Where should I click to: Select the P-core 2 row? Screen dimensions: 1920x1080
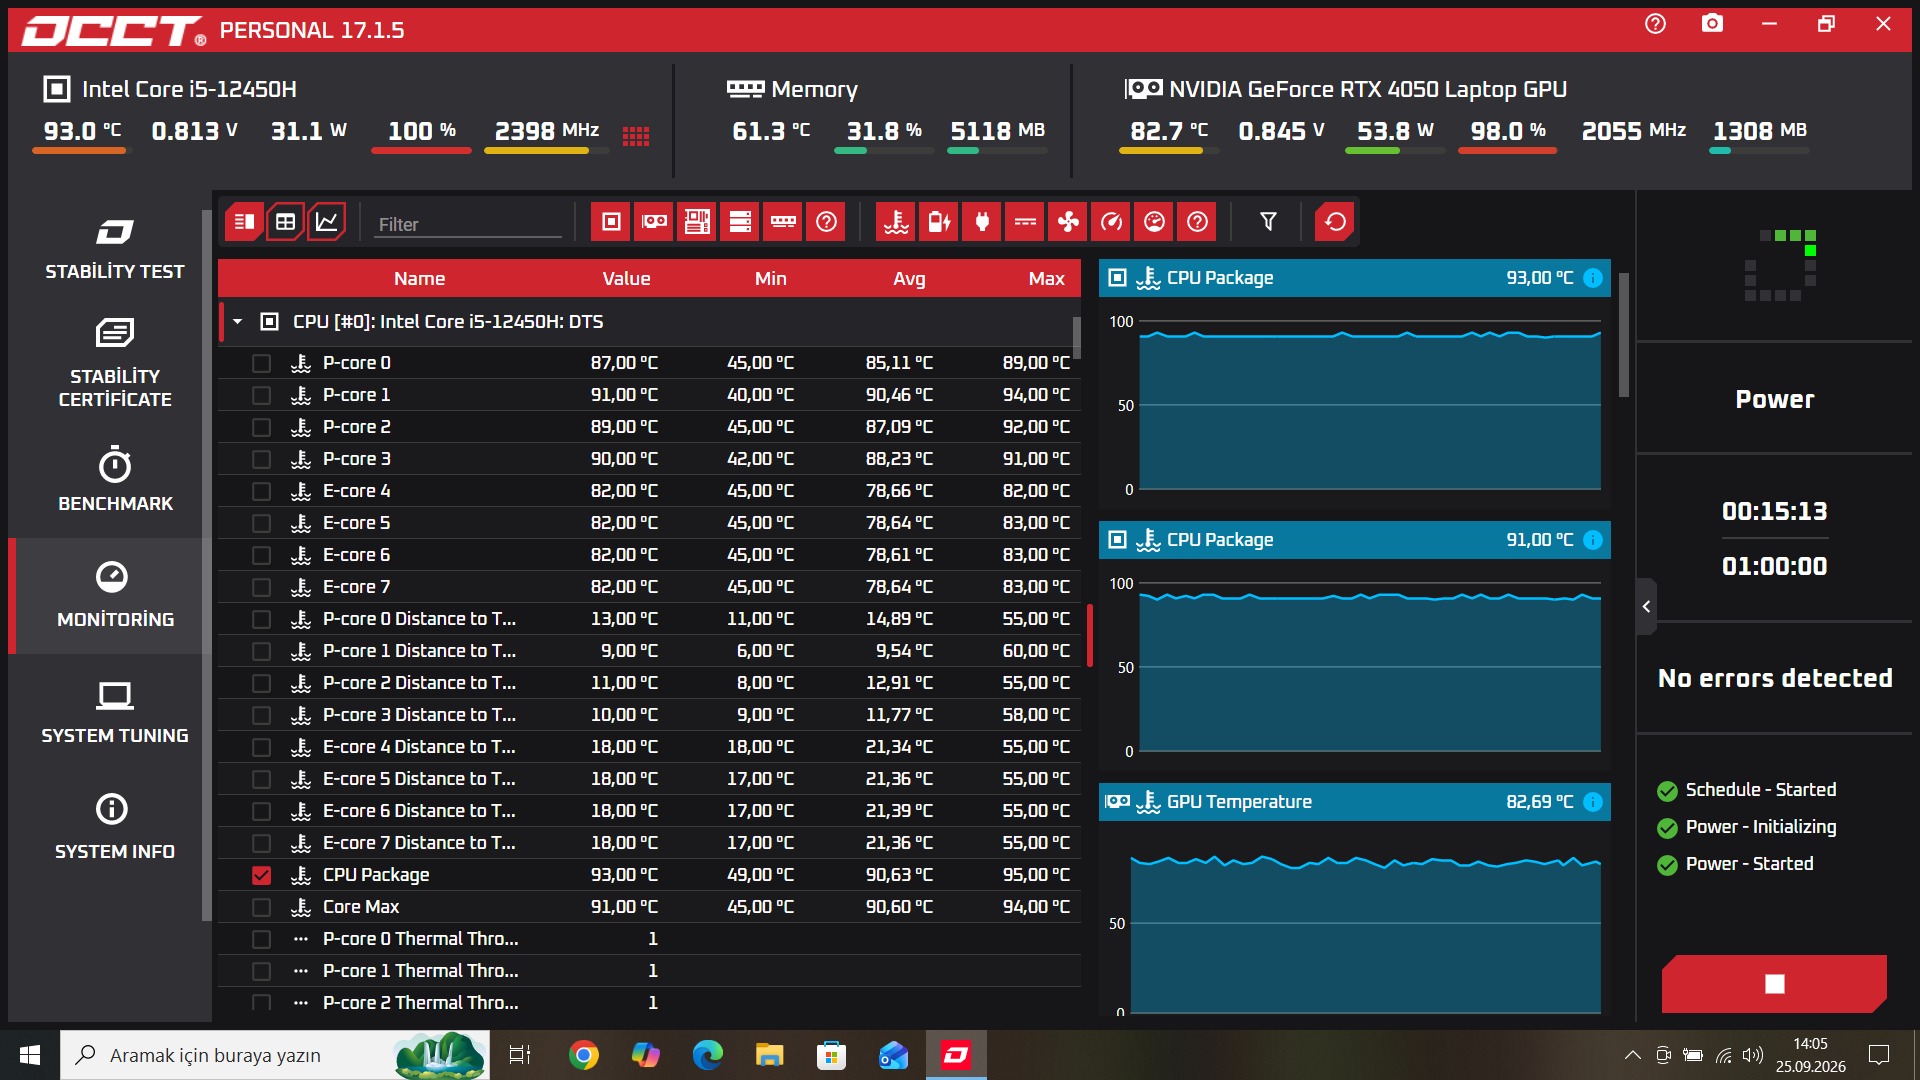[649, 427]
